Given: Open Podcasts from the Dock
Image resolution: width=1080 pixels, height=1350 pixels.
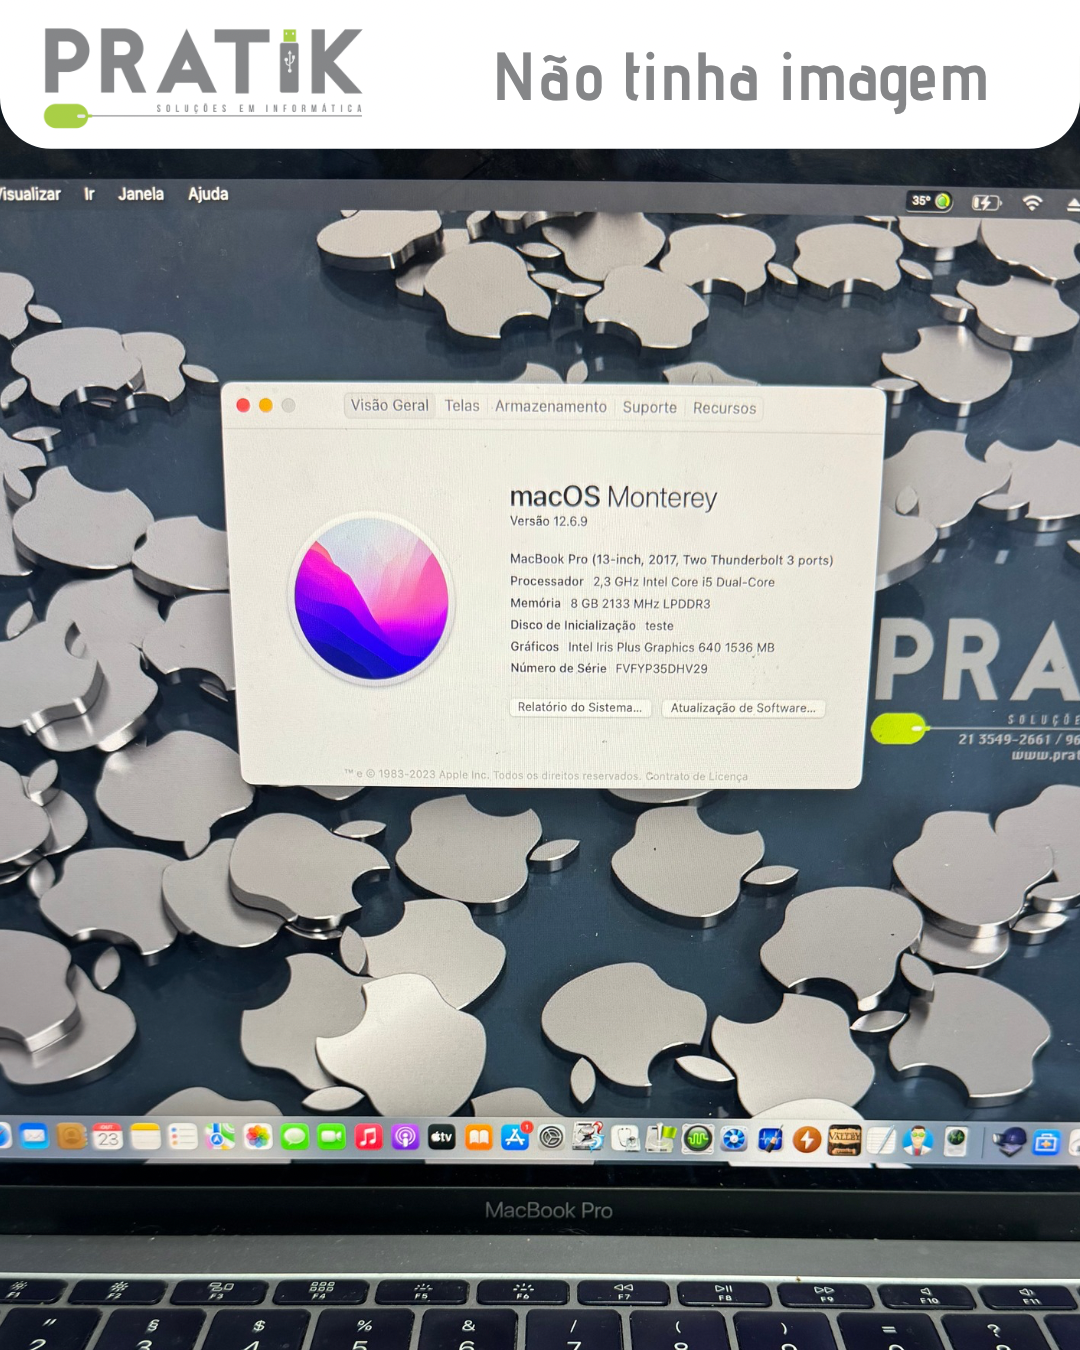Looking at the screenshot, I should (x=405, y=1137).
